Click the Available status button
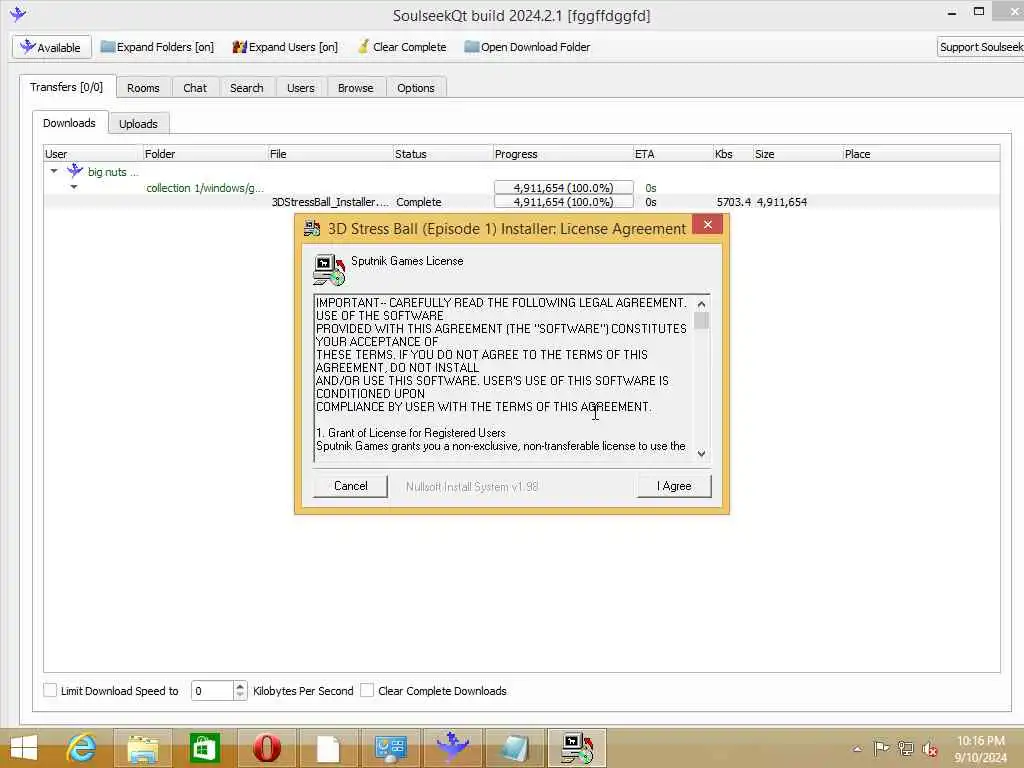The height and width of the screenshot is (768, 1024). click(x=52, y=47)
